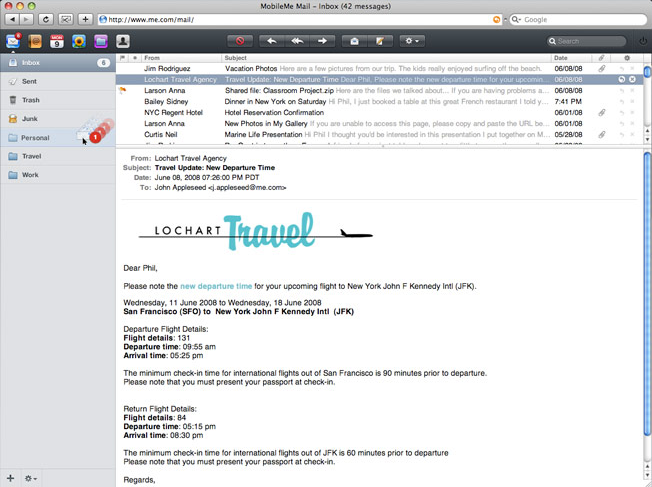Select Curtis Neil Marine Life Presentation message
Screen dimensions: 652x487
pos(379,135)
